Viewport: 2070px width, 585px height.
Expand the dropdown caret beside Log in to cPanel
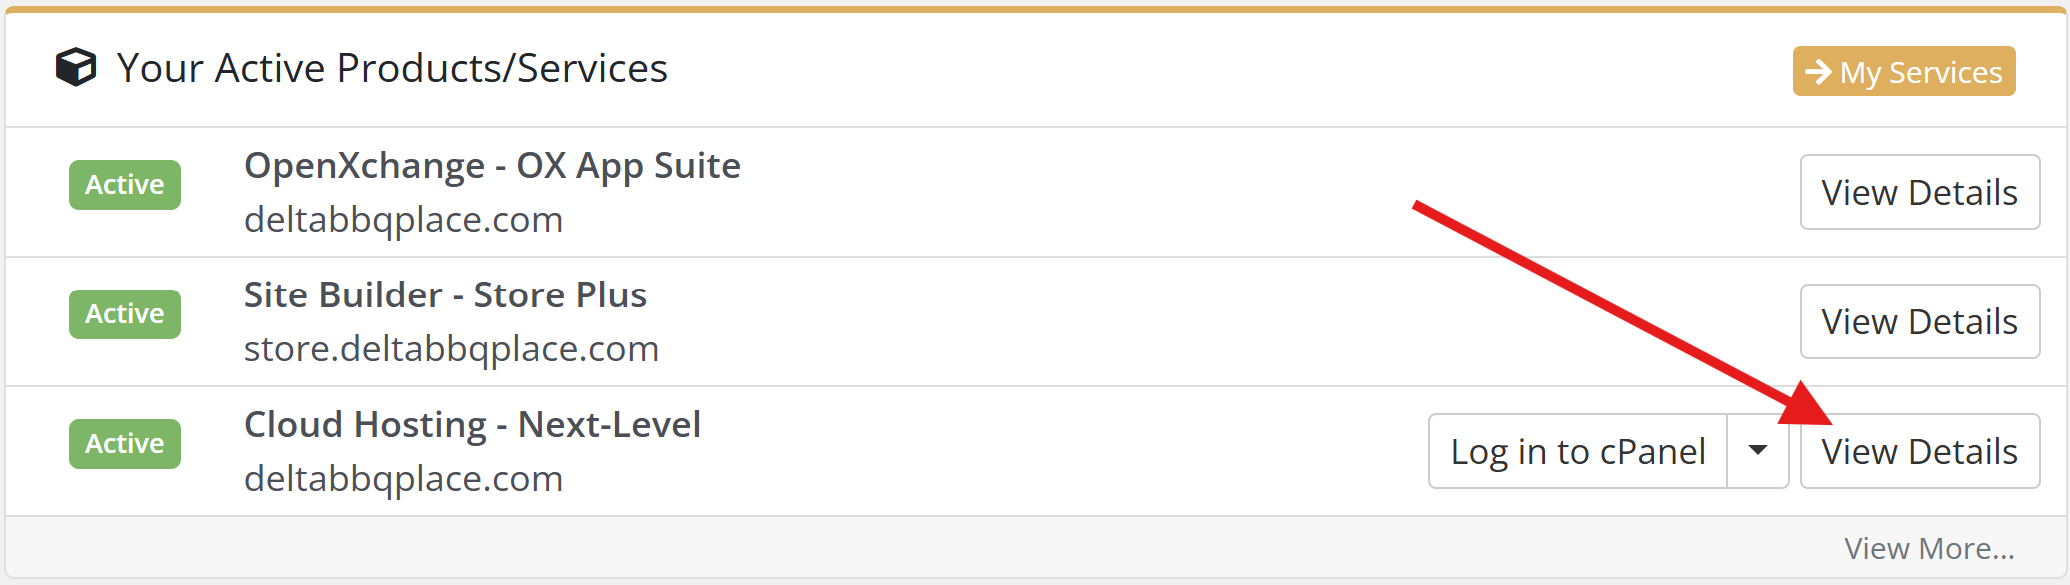(1757, 451)
